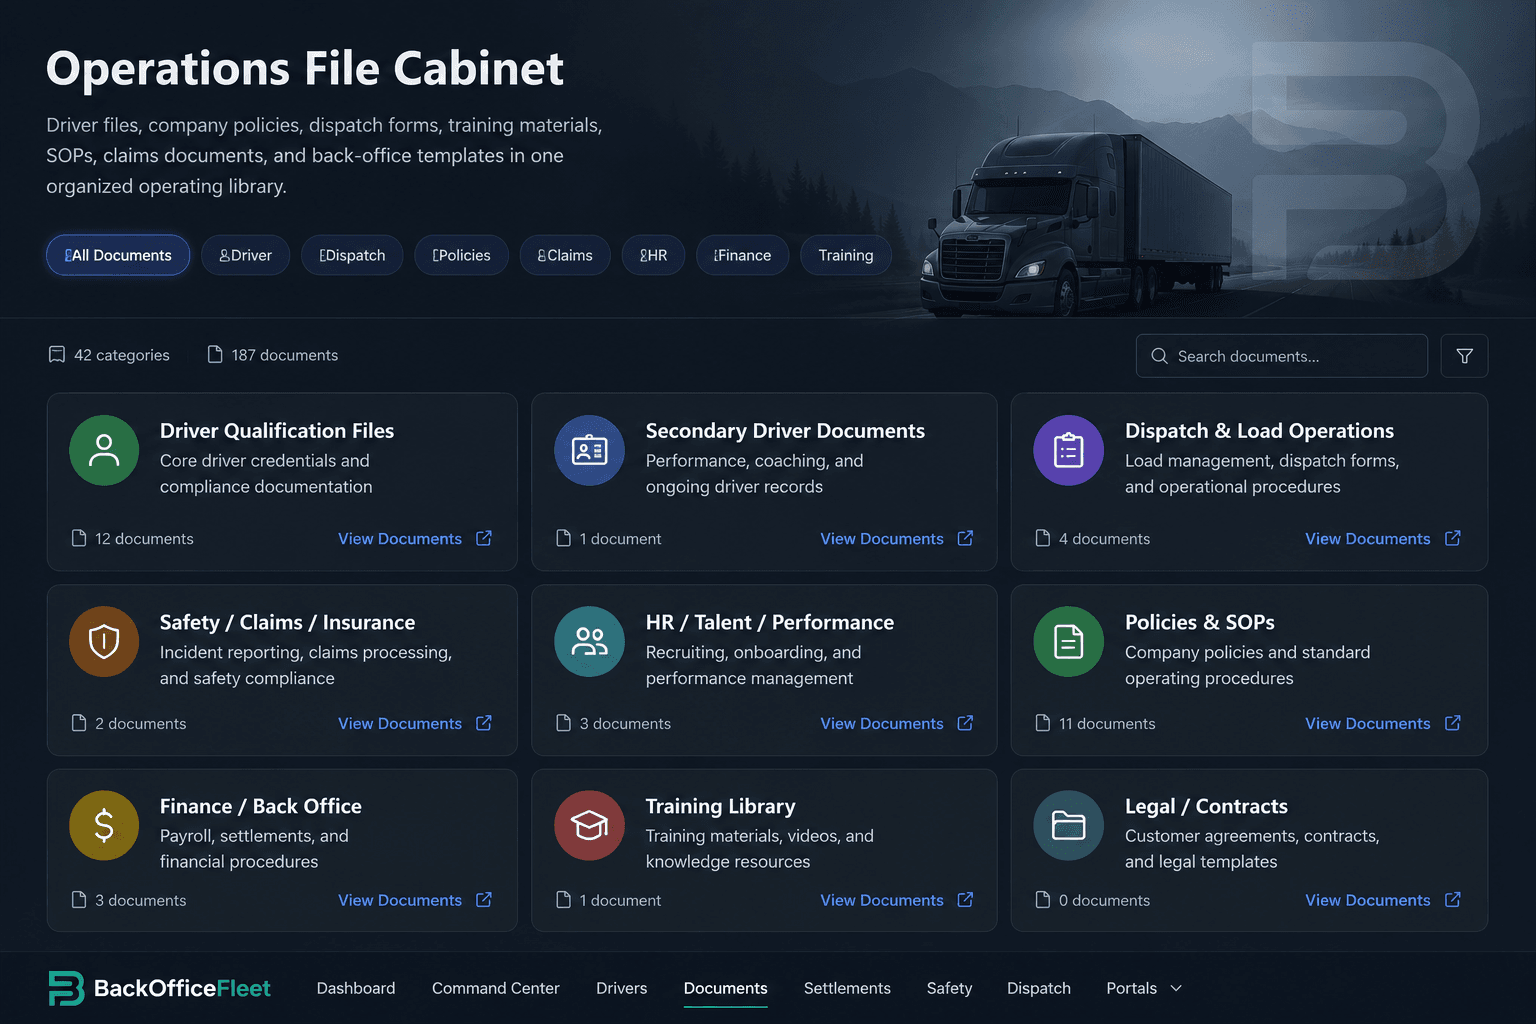Select the Finance filter chip

coord(742,255)
